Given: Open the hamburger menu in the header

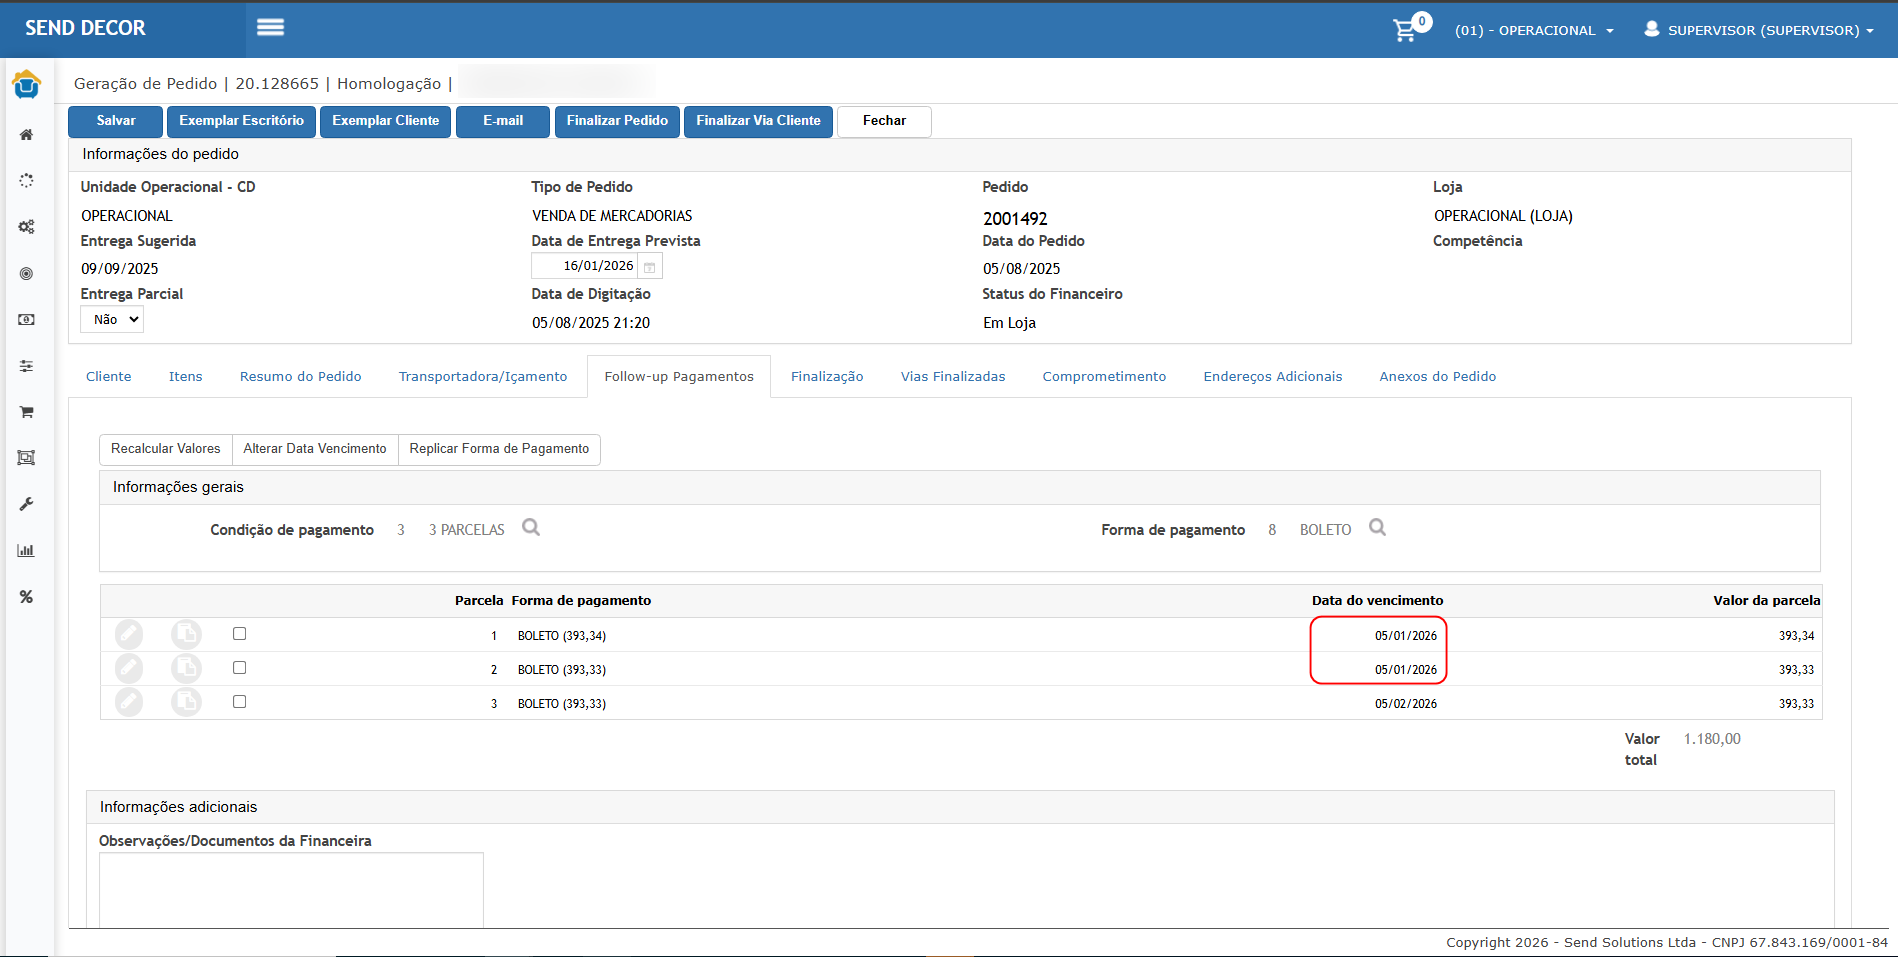Looking at the screenshot, I should click(x=270, y=28).
